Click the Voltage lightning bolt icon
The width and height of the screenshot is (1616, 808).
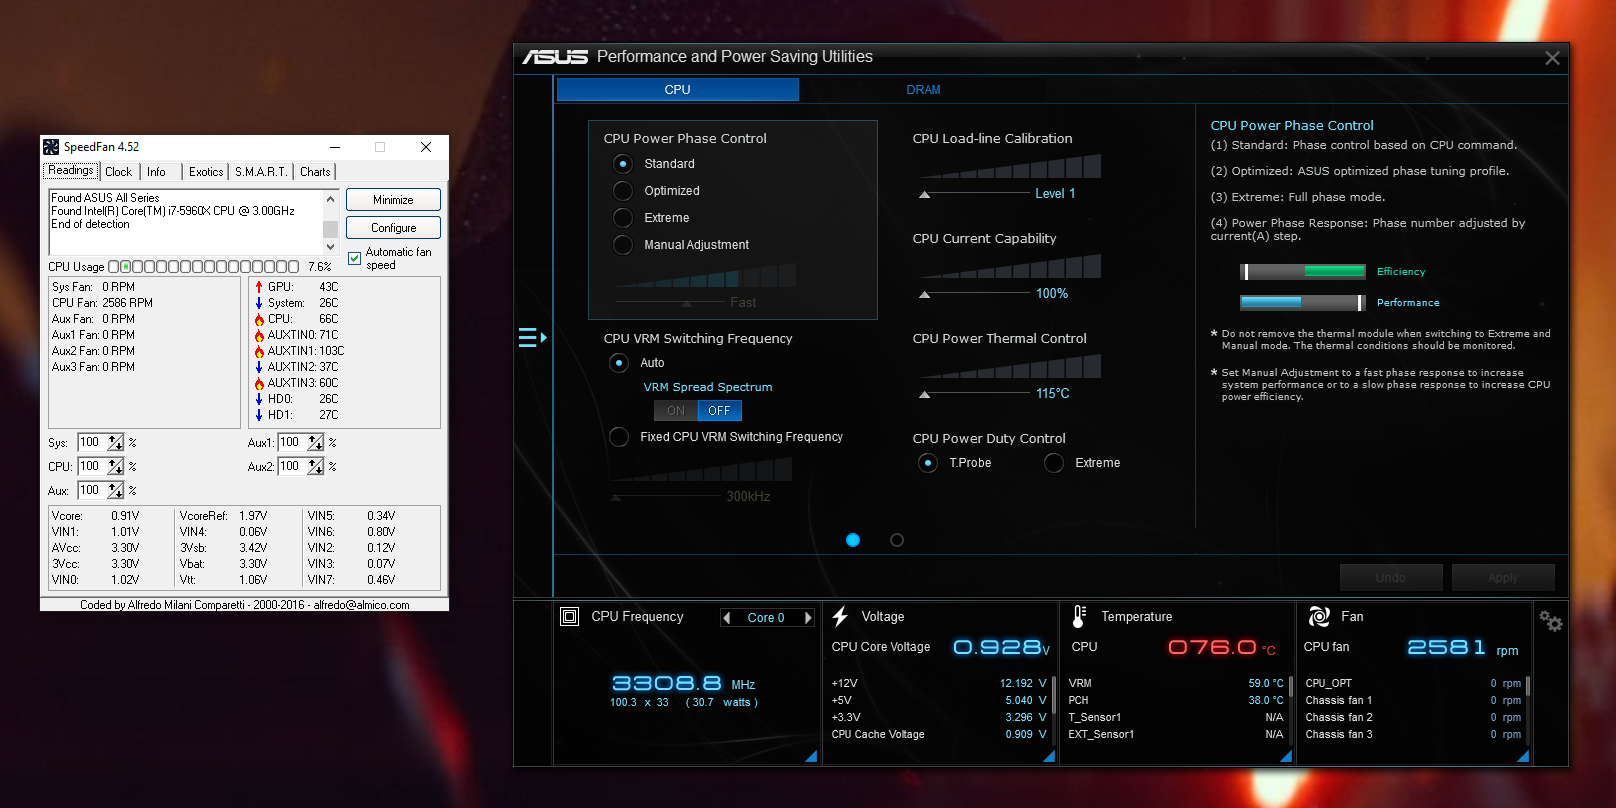[840, 617]
